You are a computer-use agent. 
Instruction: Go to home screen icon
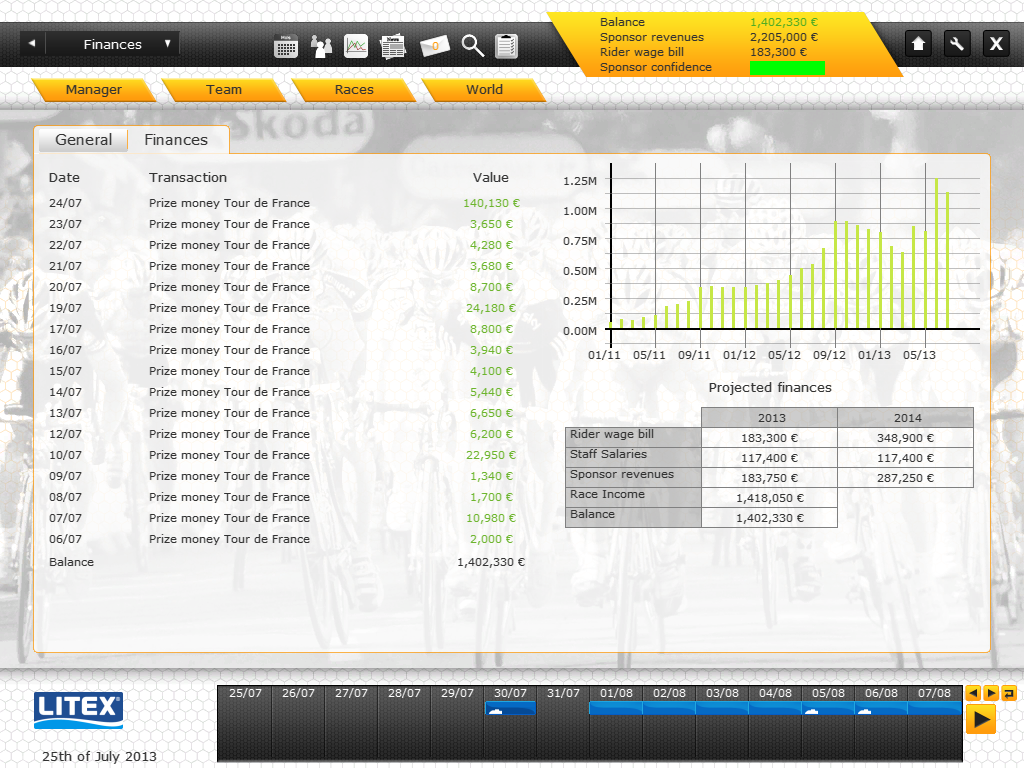(x=919, y=44)
